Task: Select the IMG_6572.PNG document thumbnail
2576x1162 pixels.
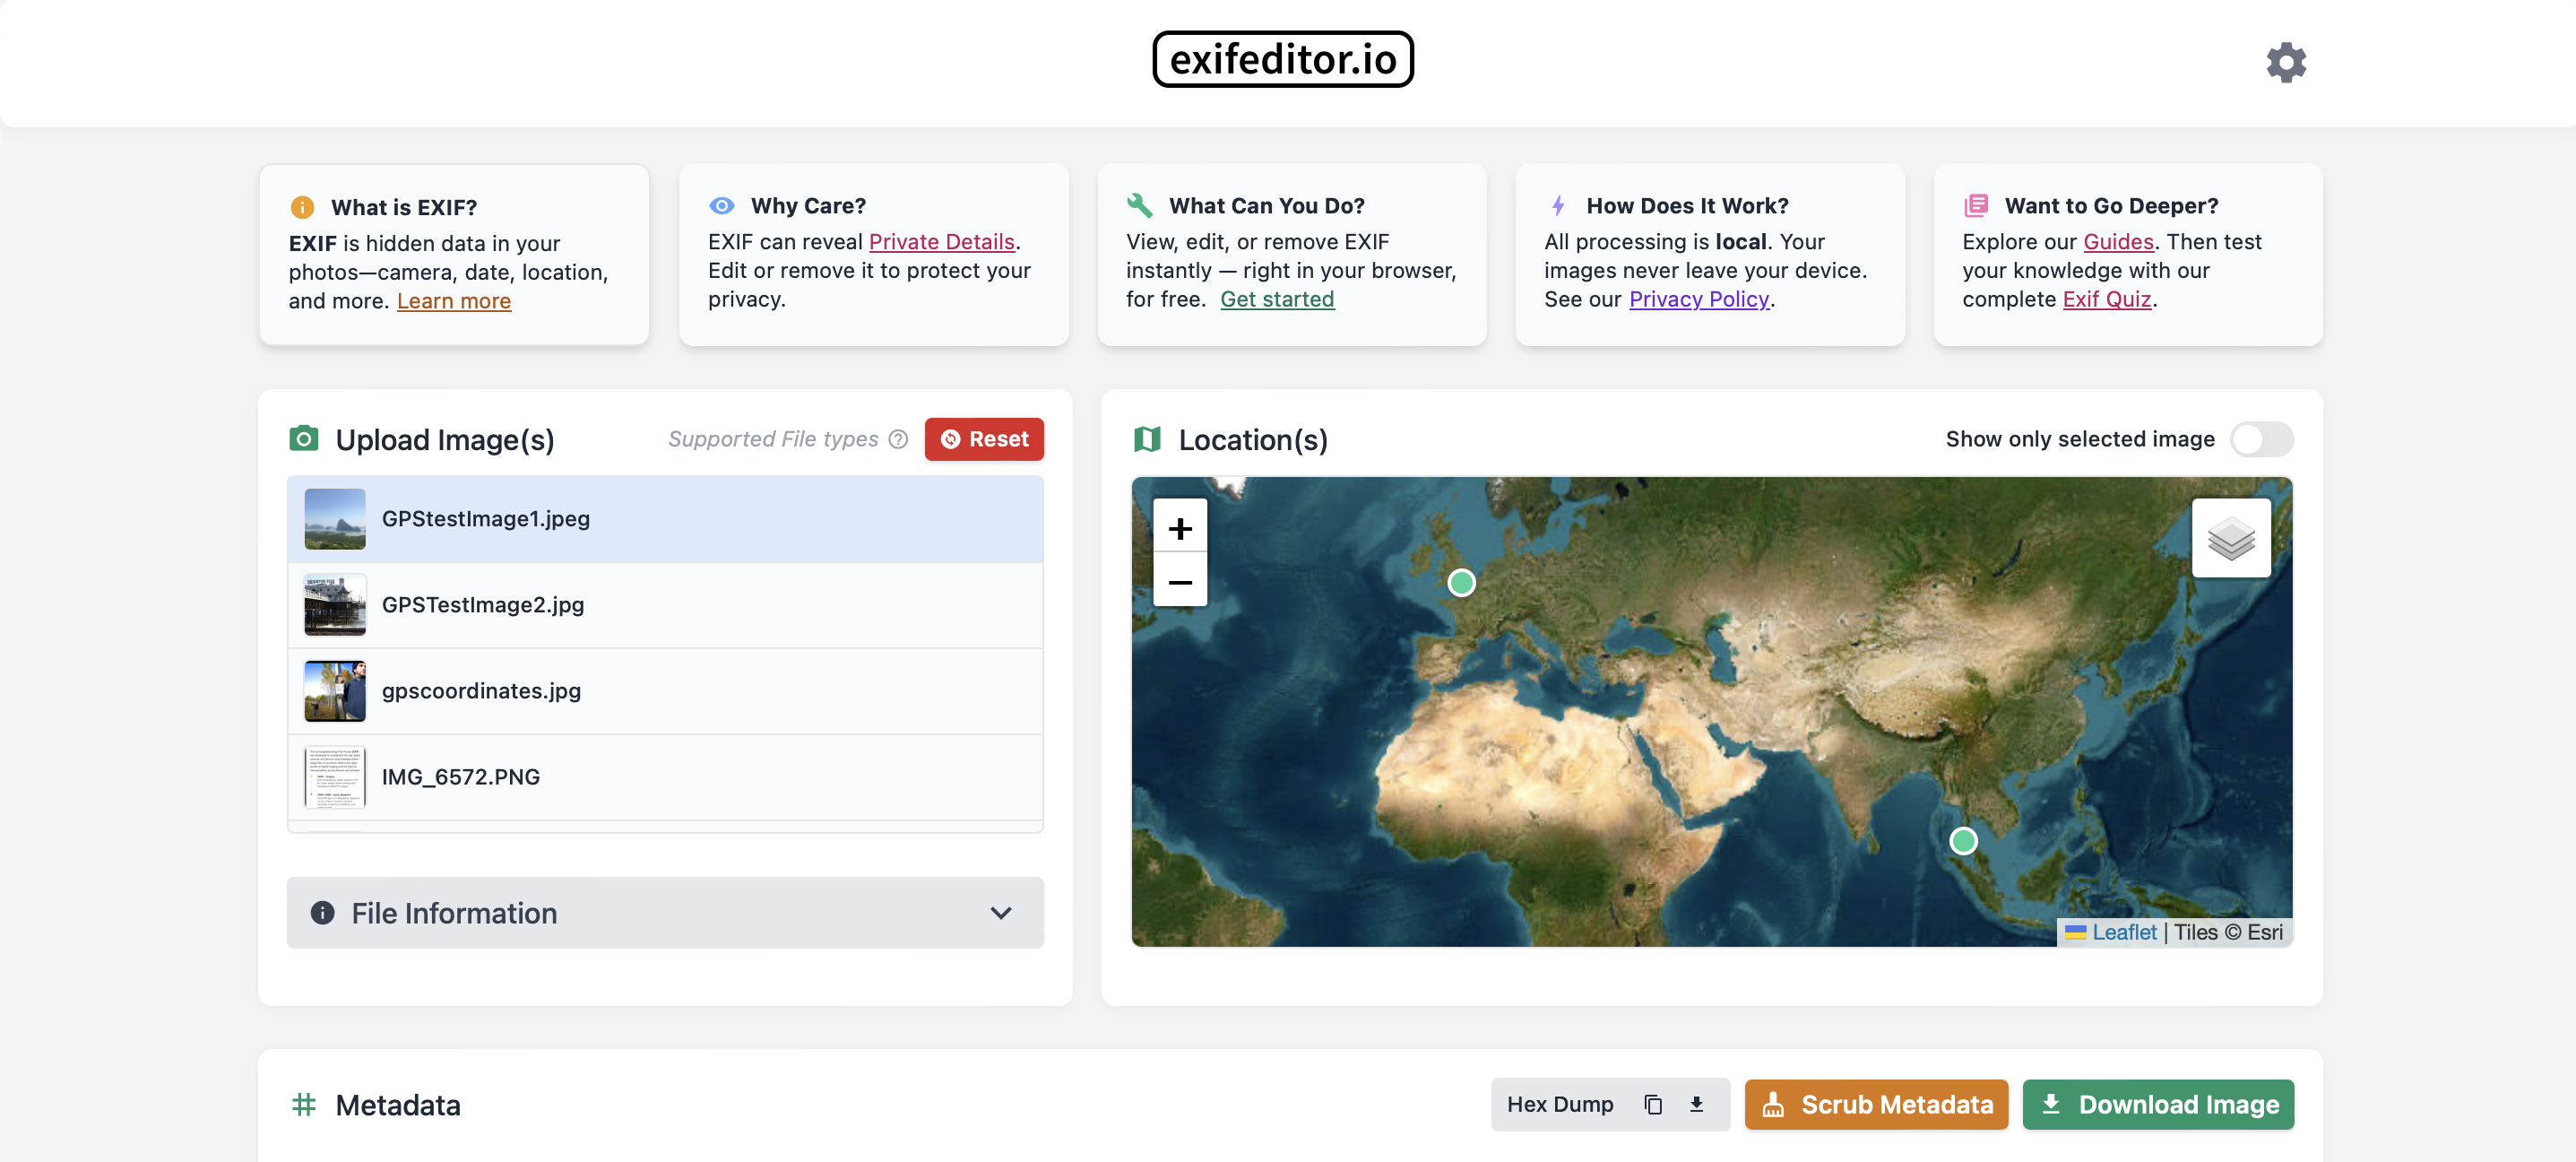Action: 334,777
